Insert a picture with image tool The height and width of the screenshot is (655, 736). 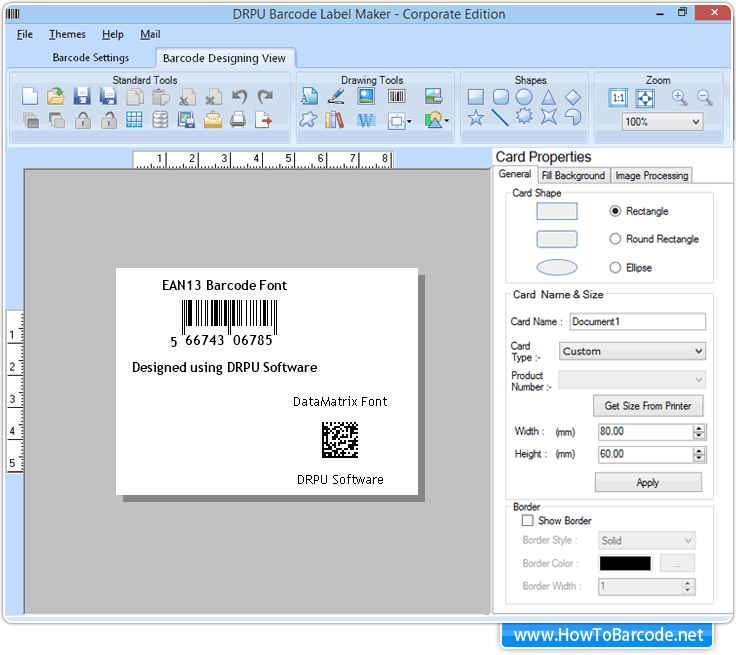coord(366,97)
